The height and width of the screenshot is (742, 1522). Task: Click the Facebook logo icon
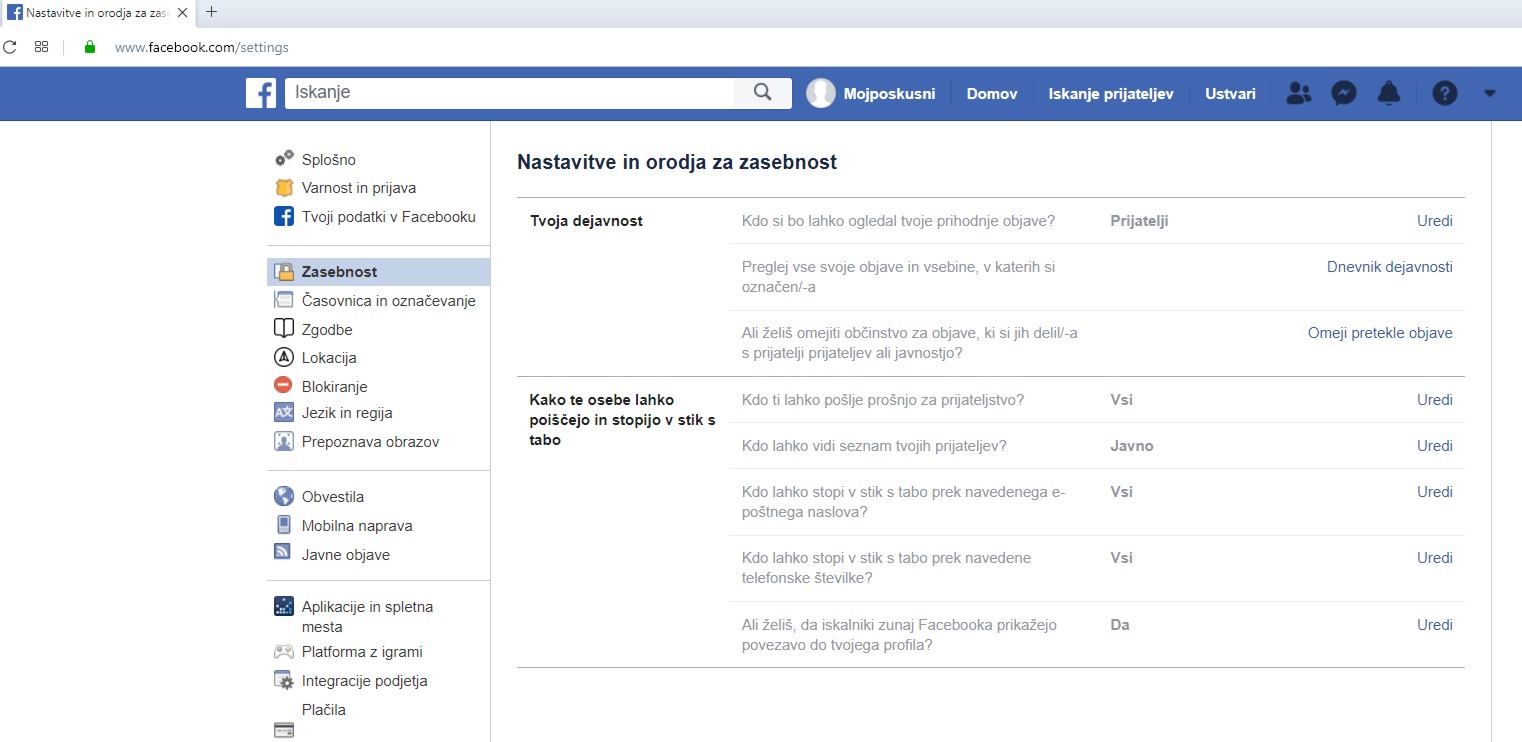[x=261, y=93]
